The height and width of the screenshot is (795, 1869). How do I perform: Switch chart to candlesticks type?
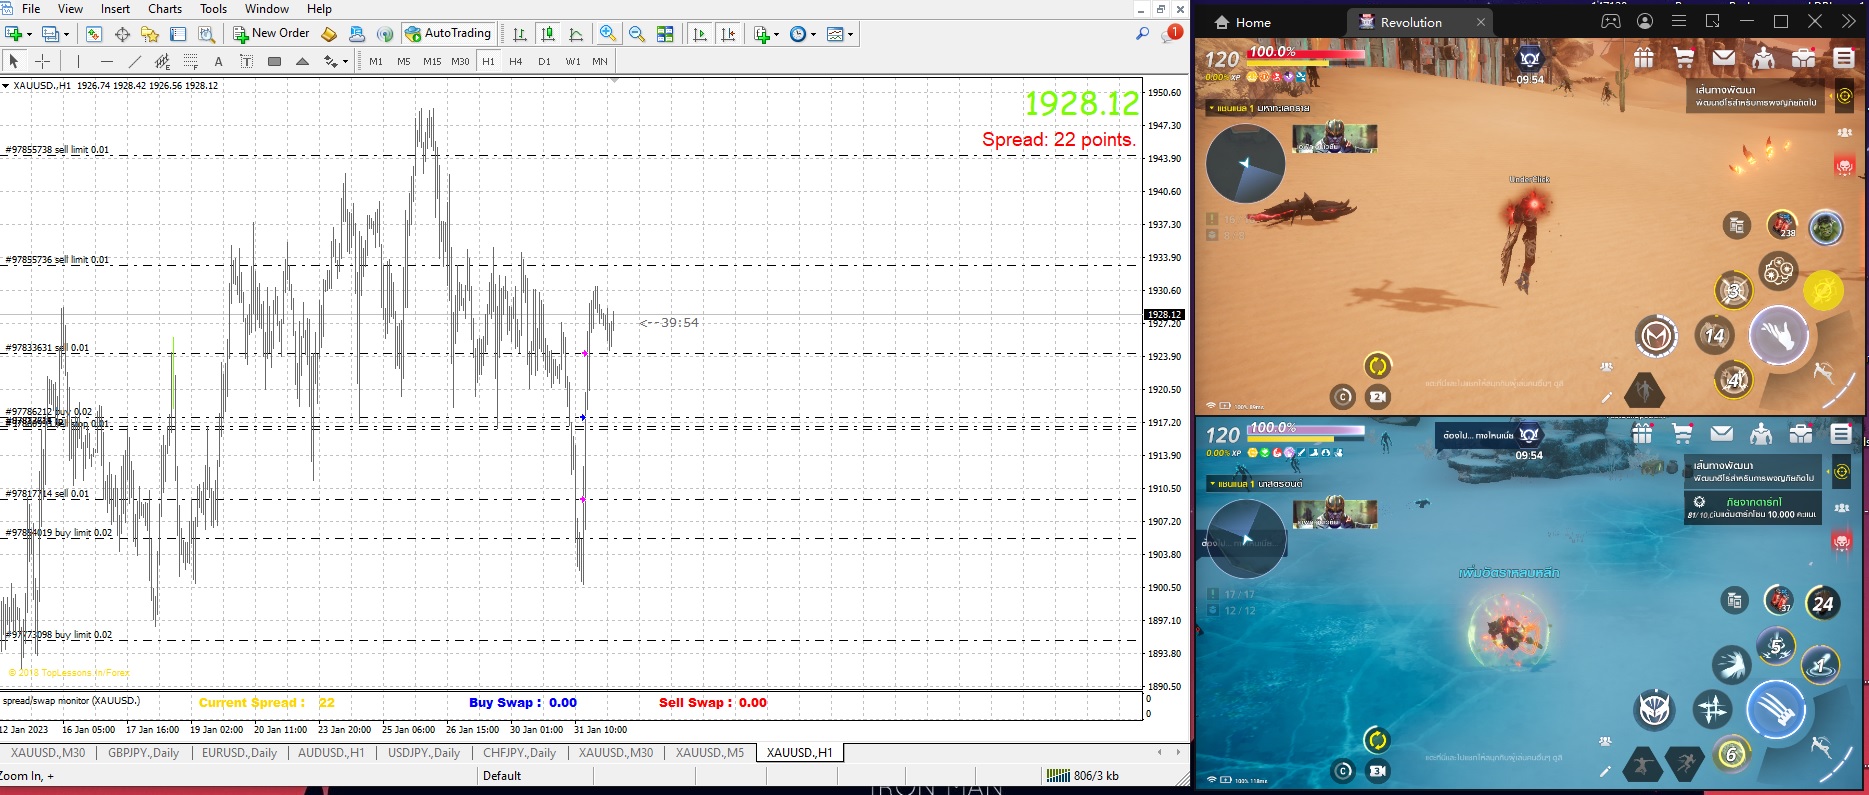(x=548, y=34)
